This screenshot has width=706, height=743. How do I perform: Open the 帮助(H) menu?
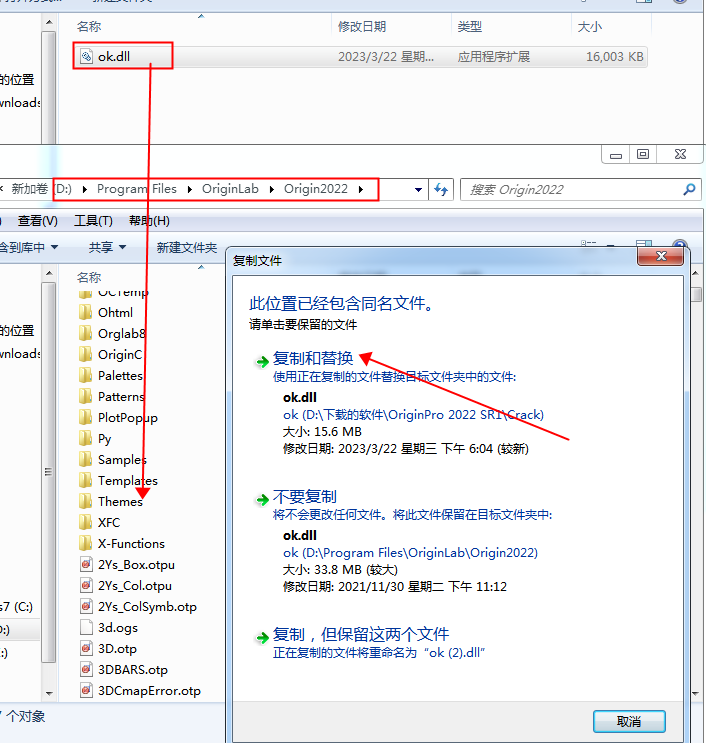pyautogui.click(x=149, y=221)
